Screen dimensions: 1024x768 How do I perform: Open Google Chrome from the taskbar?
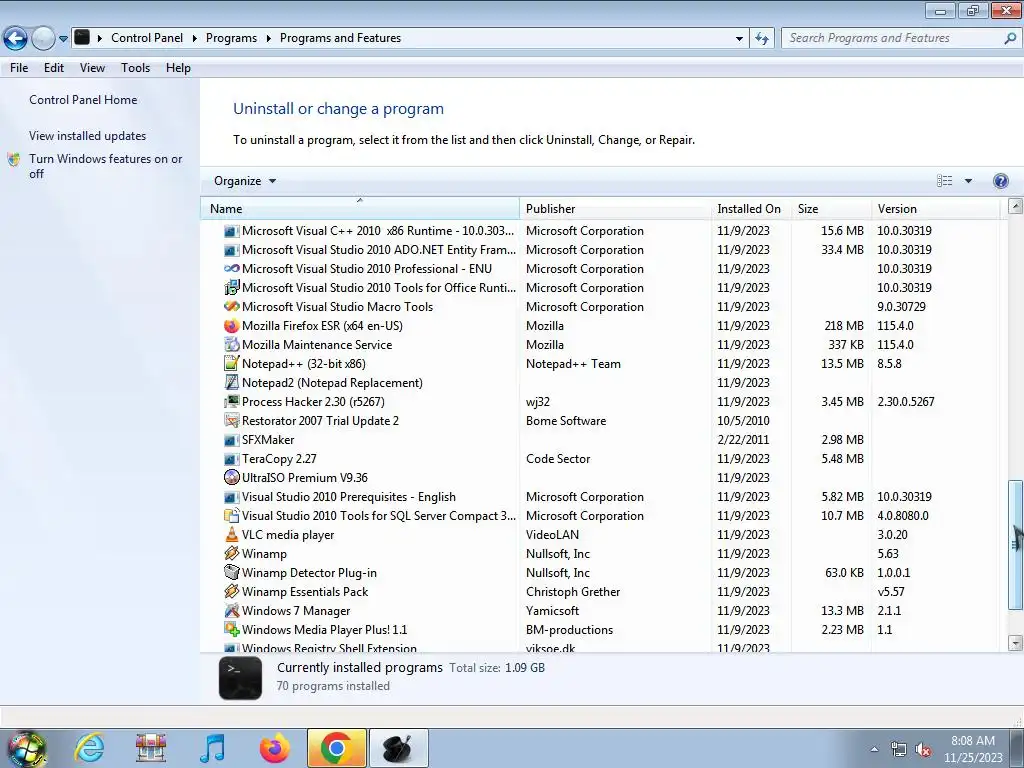(x=336, y=748)
